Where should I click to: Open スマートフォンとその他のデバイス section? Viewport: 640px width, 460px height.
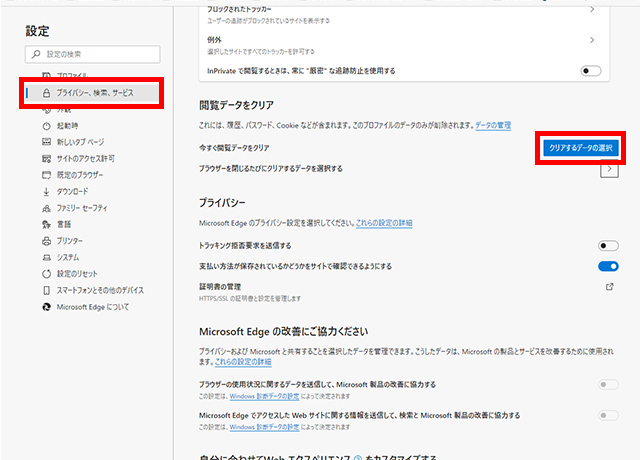click(x=92, y=290)
